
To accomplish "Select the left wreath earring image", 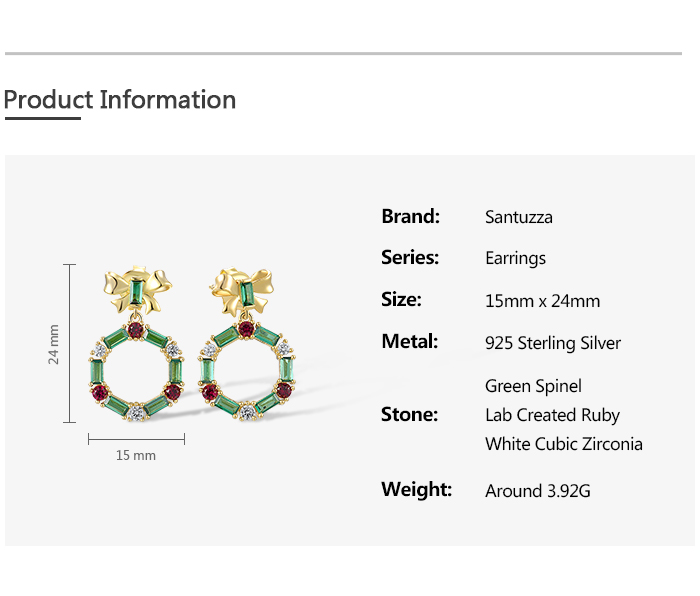I will pos(136,344).
